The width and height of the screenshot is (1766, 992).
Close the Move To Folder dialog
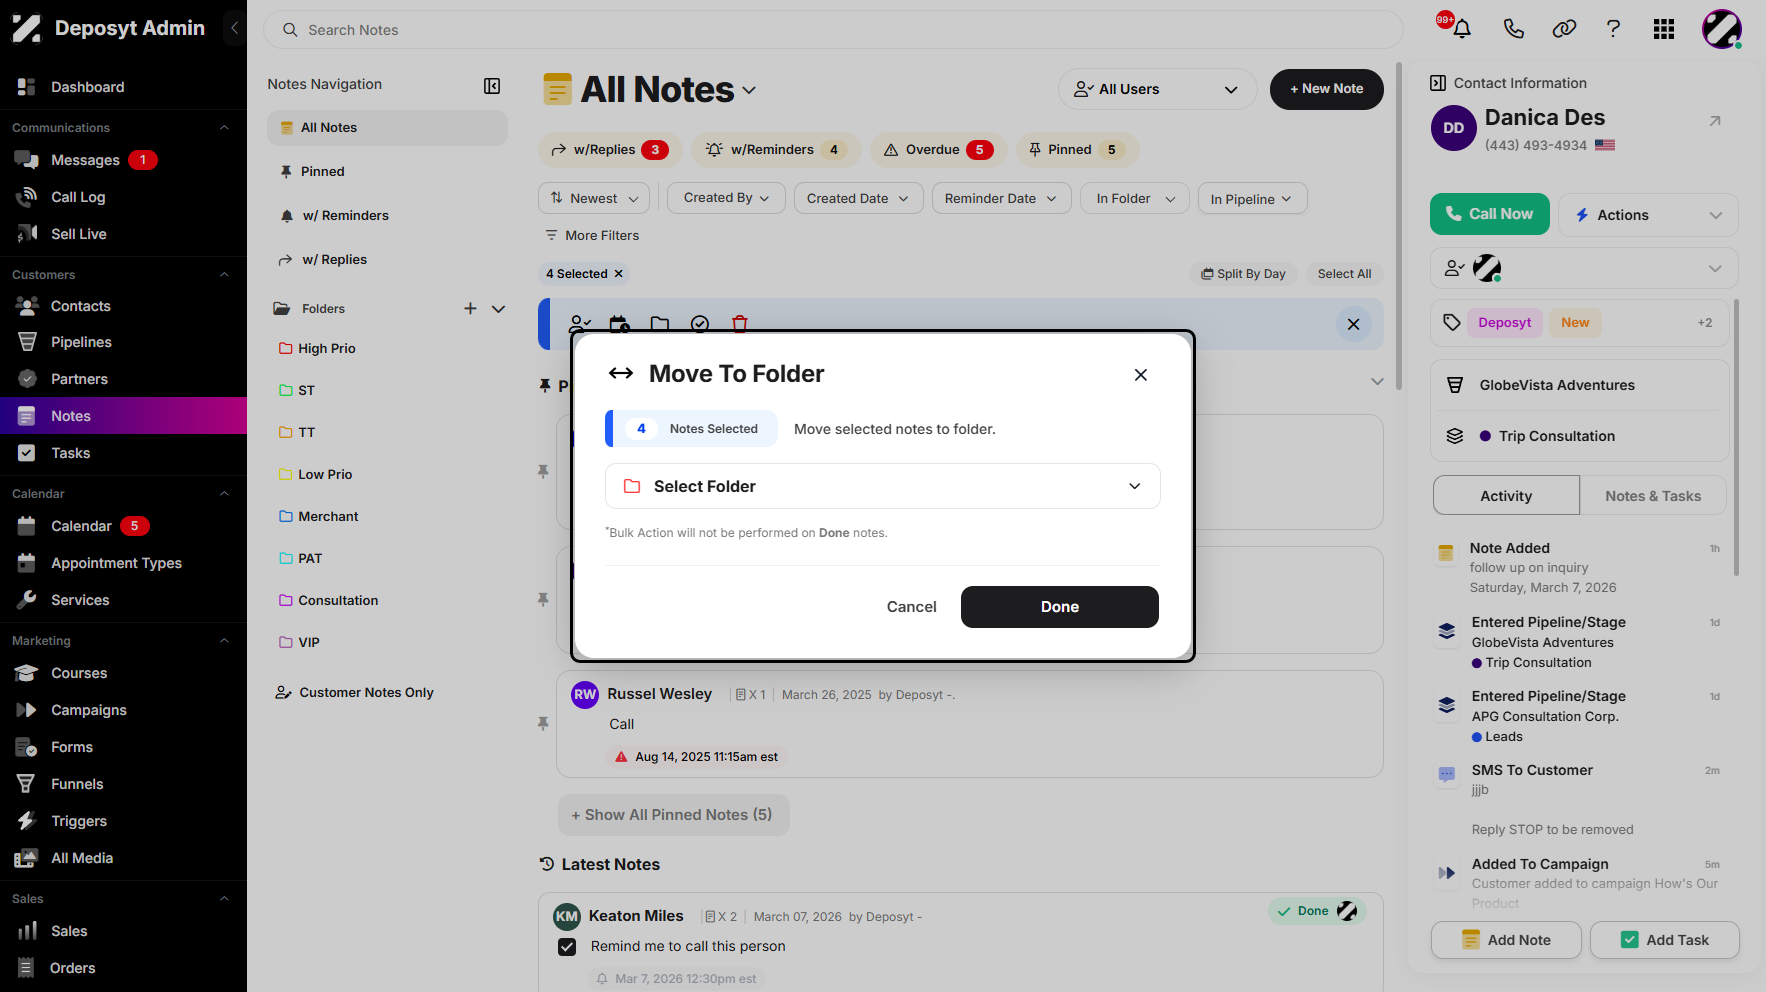click(1141, 375)
